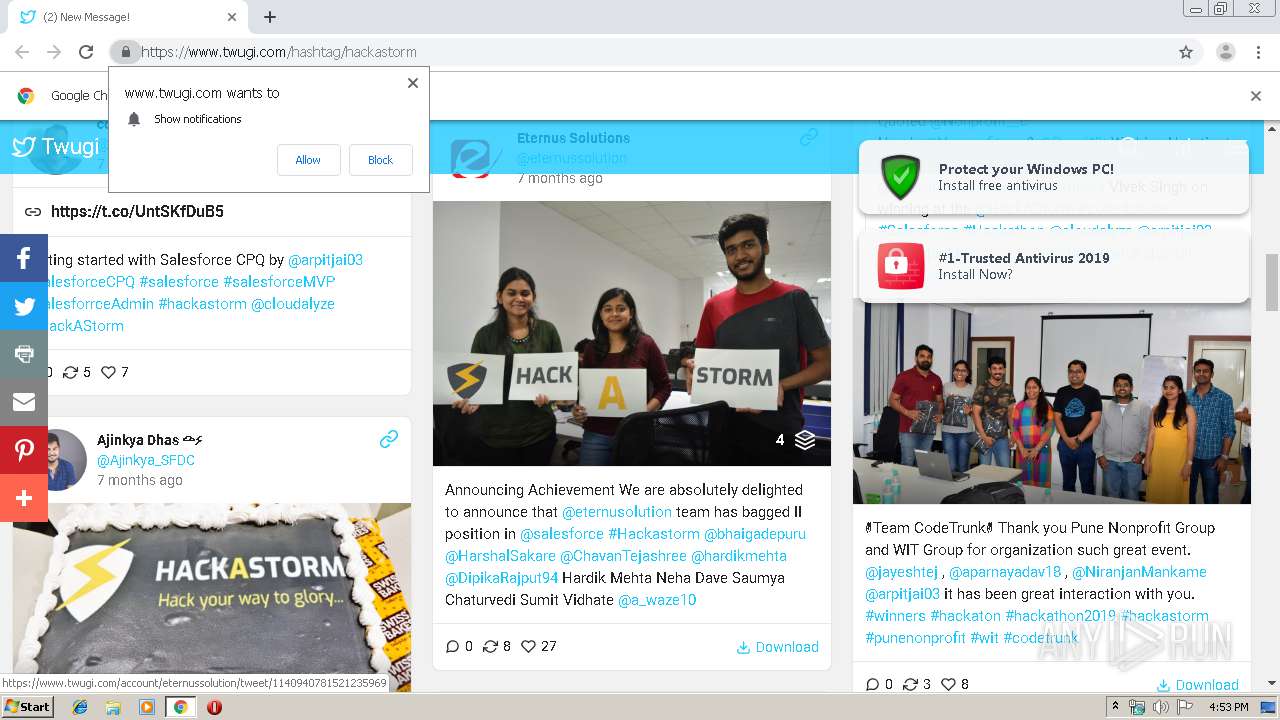Bookmark this page with star icon
The image size is (1280, 720).
click(x=1186, y=52)
